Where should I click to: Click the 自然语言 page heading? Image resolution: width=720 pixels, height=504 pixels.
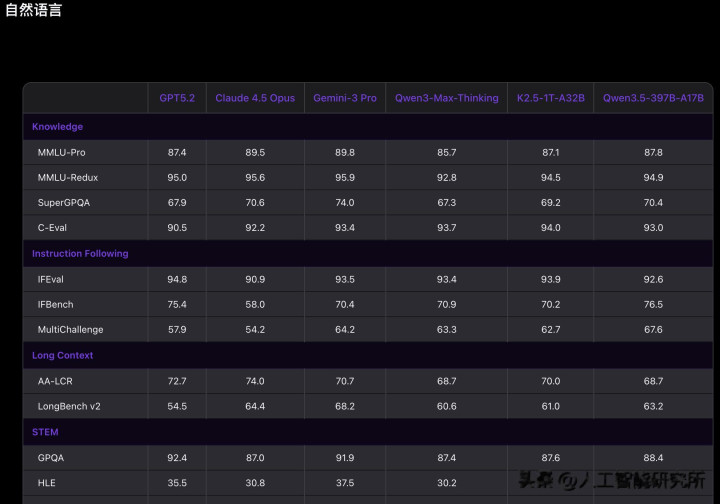tap(33, 11)
